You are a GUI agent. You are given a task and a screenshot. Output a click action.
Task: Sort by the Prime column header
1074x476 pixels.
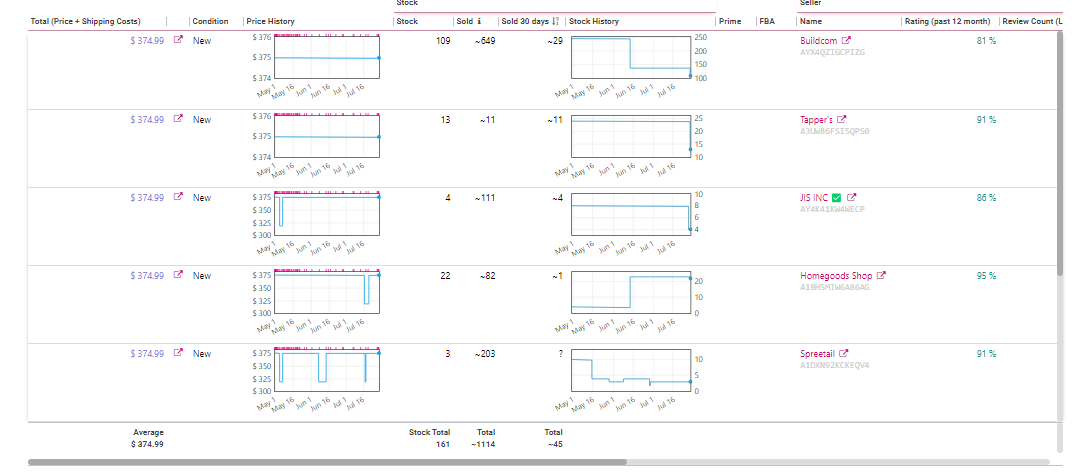click(730, 21)
